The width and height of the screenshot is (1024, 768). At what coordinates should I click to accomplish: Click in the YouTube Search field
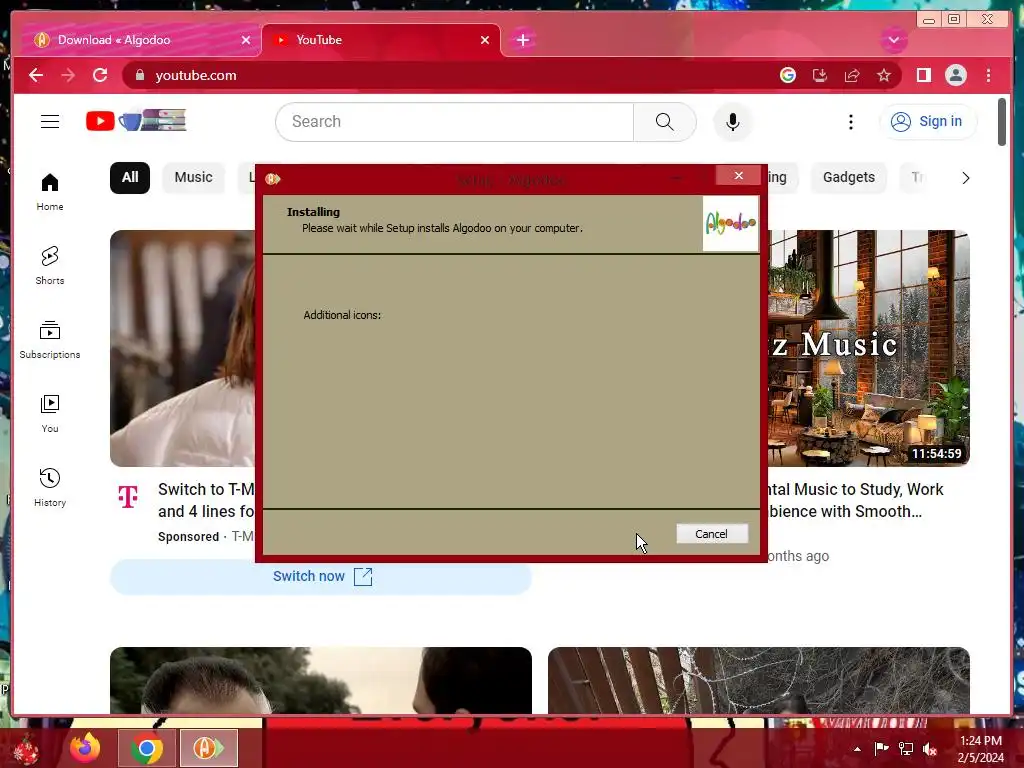tap(455, 121)
